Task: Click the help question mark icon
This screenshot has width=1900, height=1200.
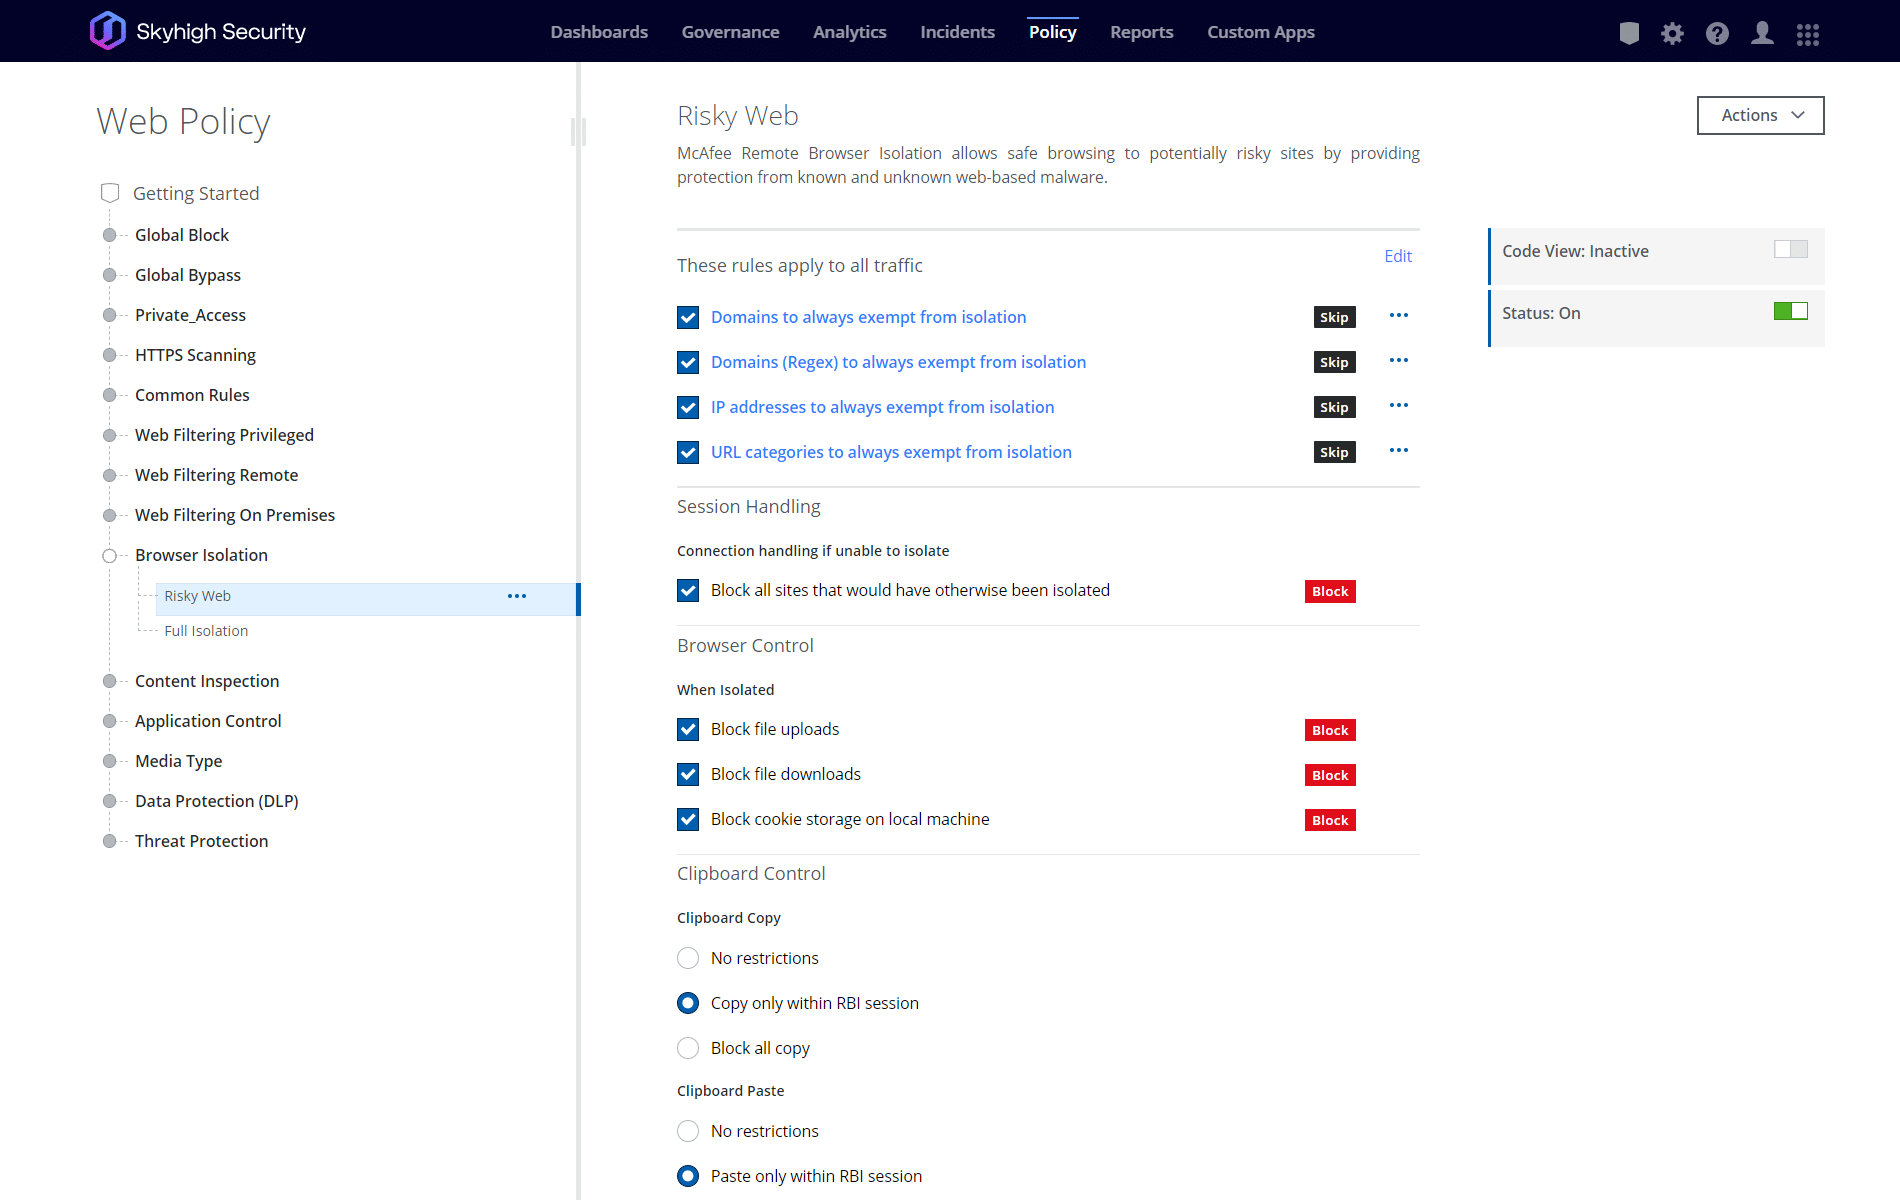Action: 1717,33
